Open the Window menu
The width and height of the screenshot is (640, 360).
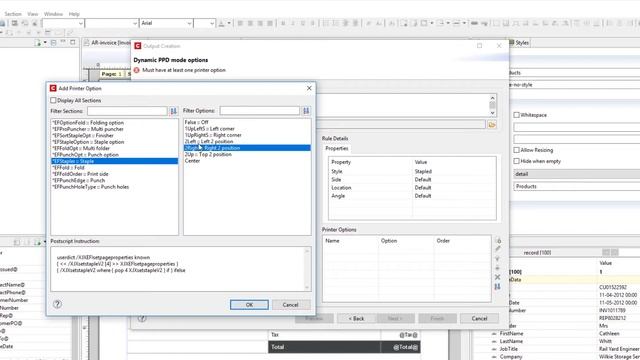53,14
